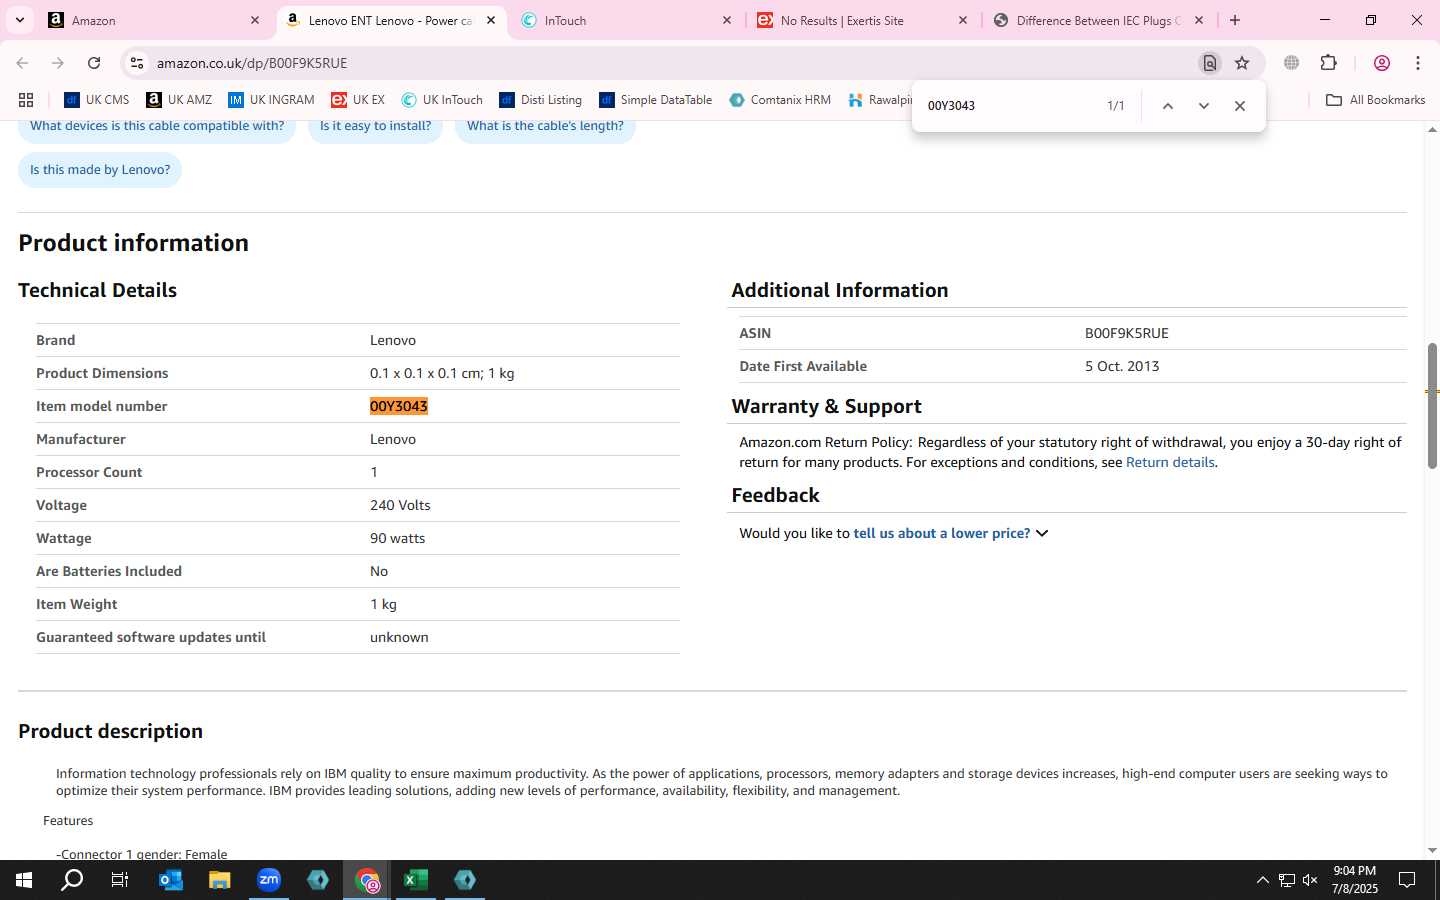Ask 'Is this made by Lenovo?'

[100, 170]
